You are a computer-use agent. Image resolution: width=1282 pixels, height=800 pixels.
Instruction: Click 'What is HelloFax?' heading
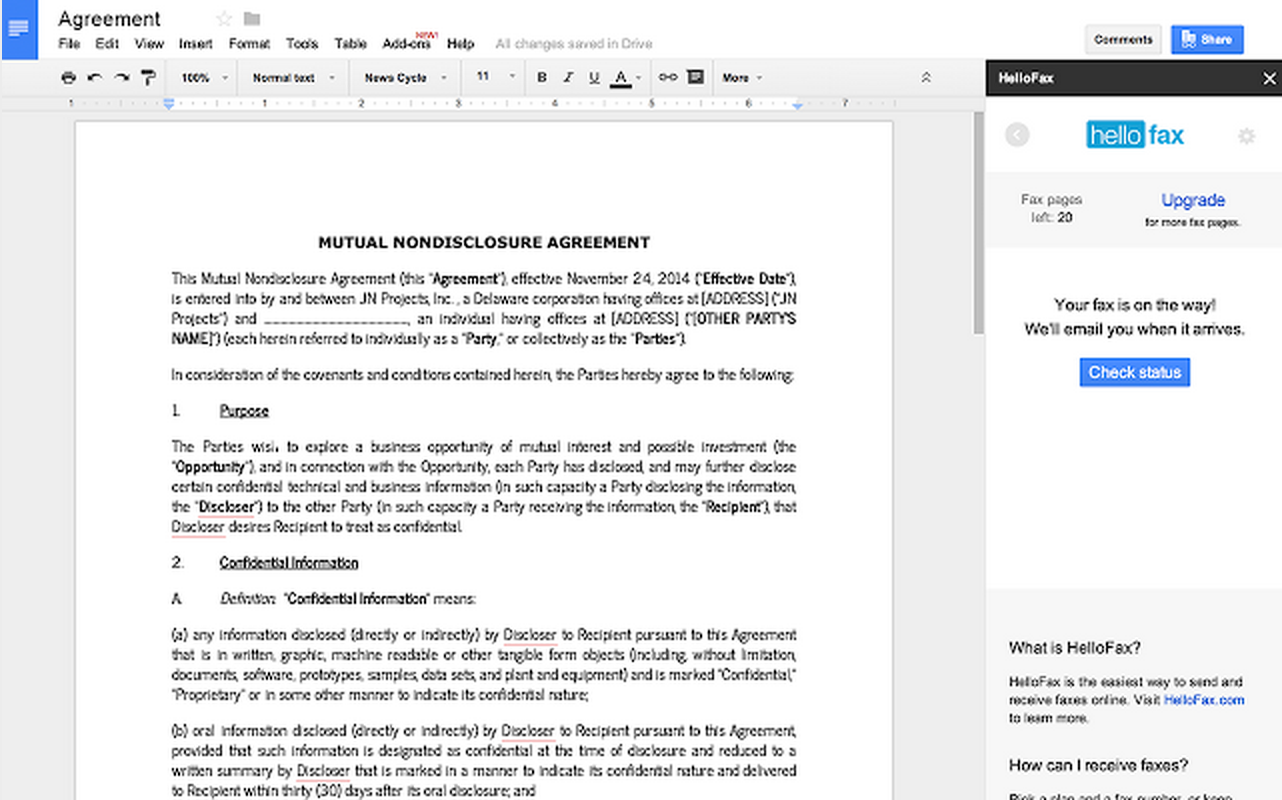coord(1075,647)
